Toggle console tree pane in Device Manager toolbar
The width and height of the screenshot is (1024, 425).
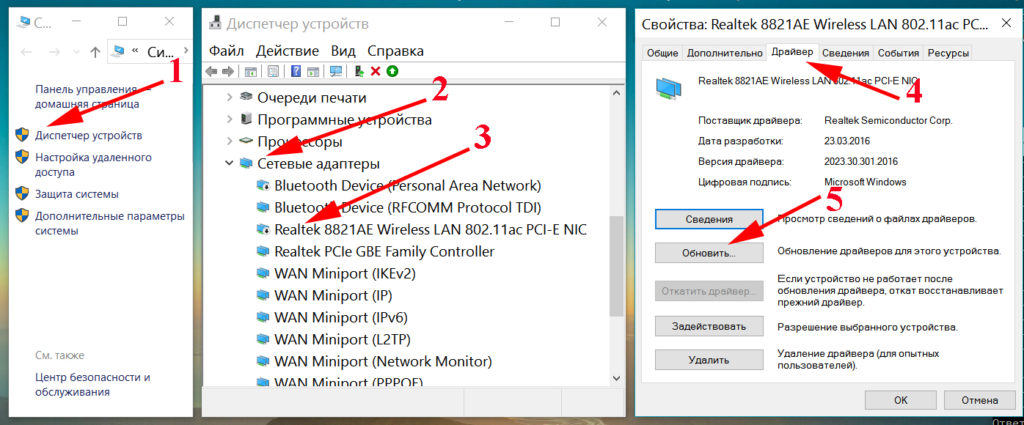pos(250,71)
